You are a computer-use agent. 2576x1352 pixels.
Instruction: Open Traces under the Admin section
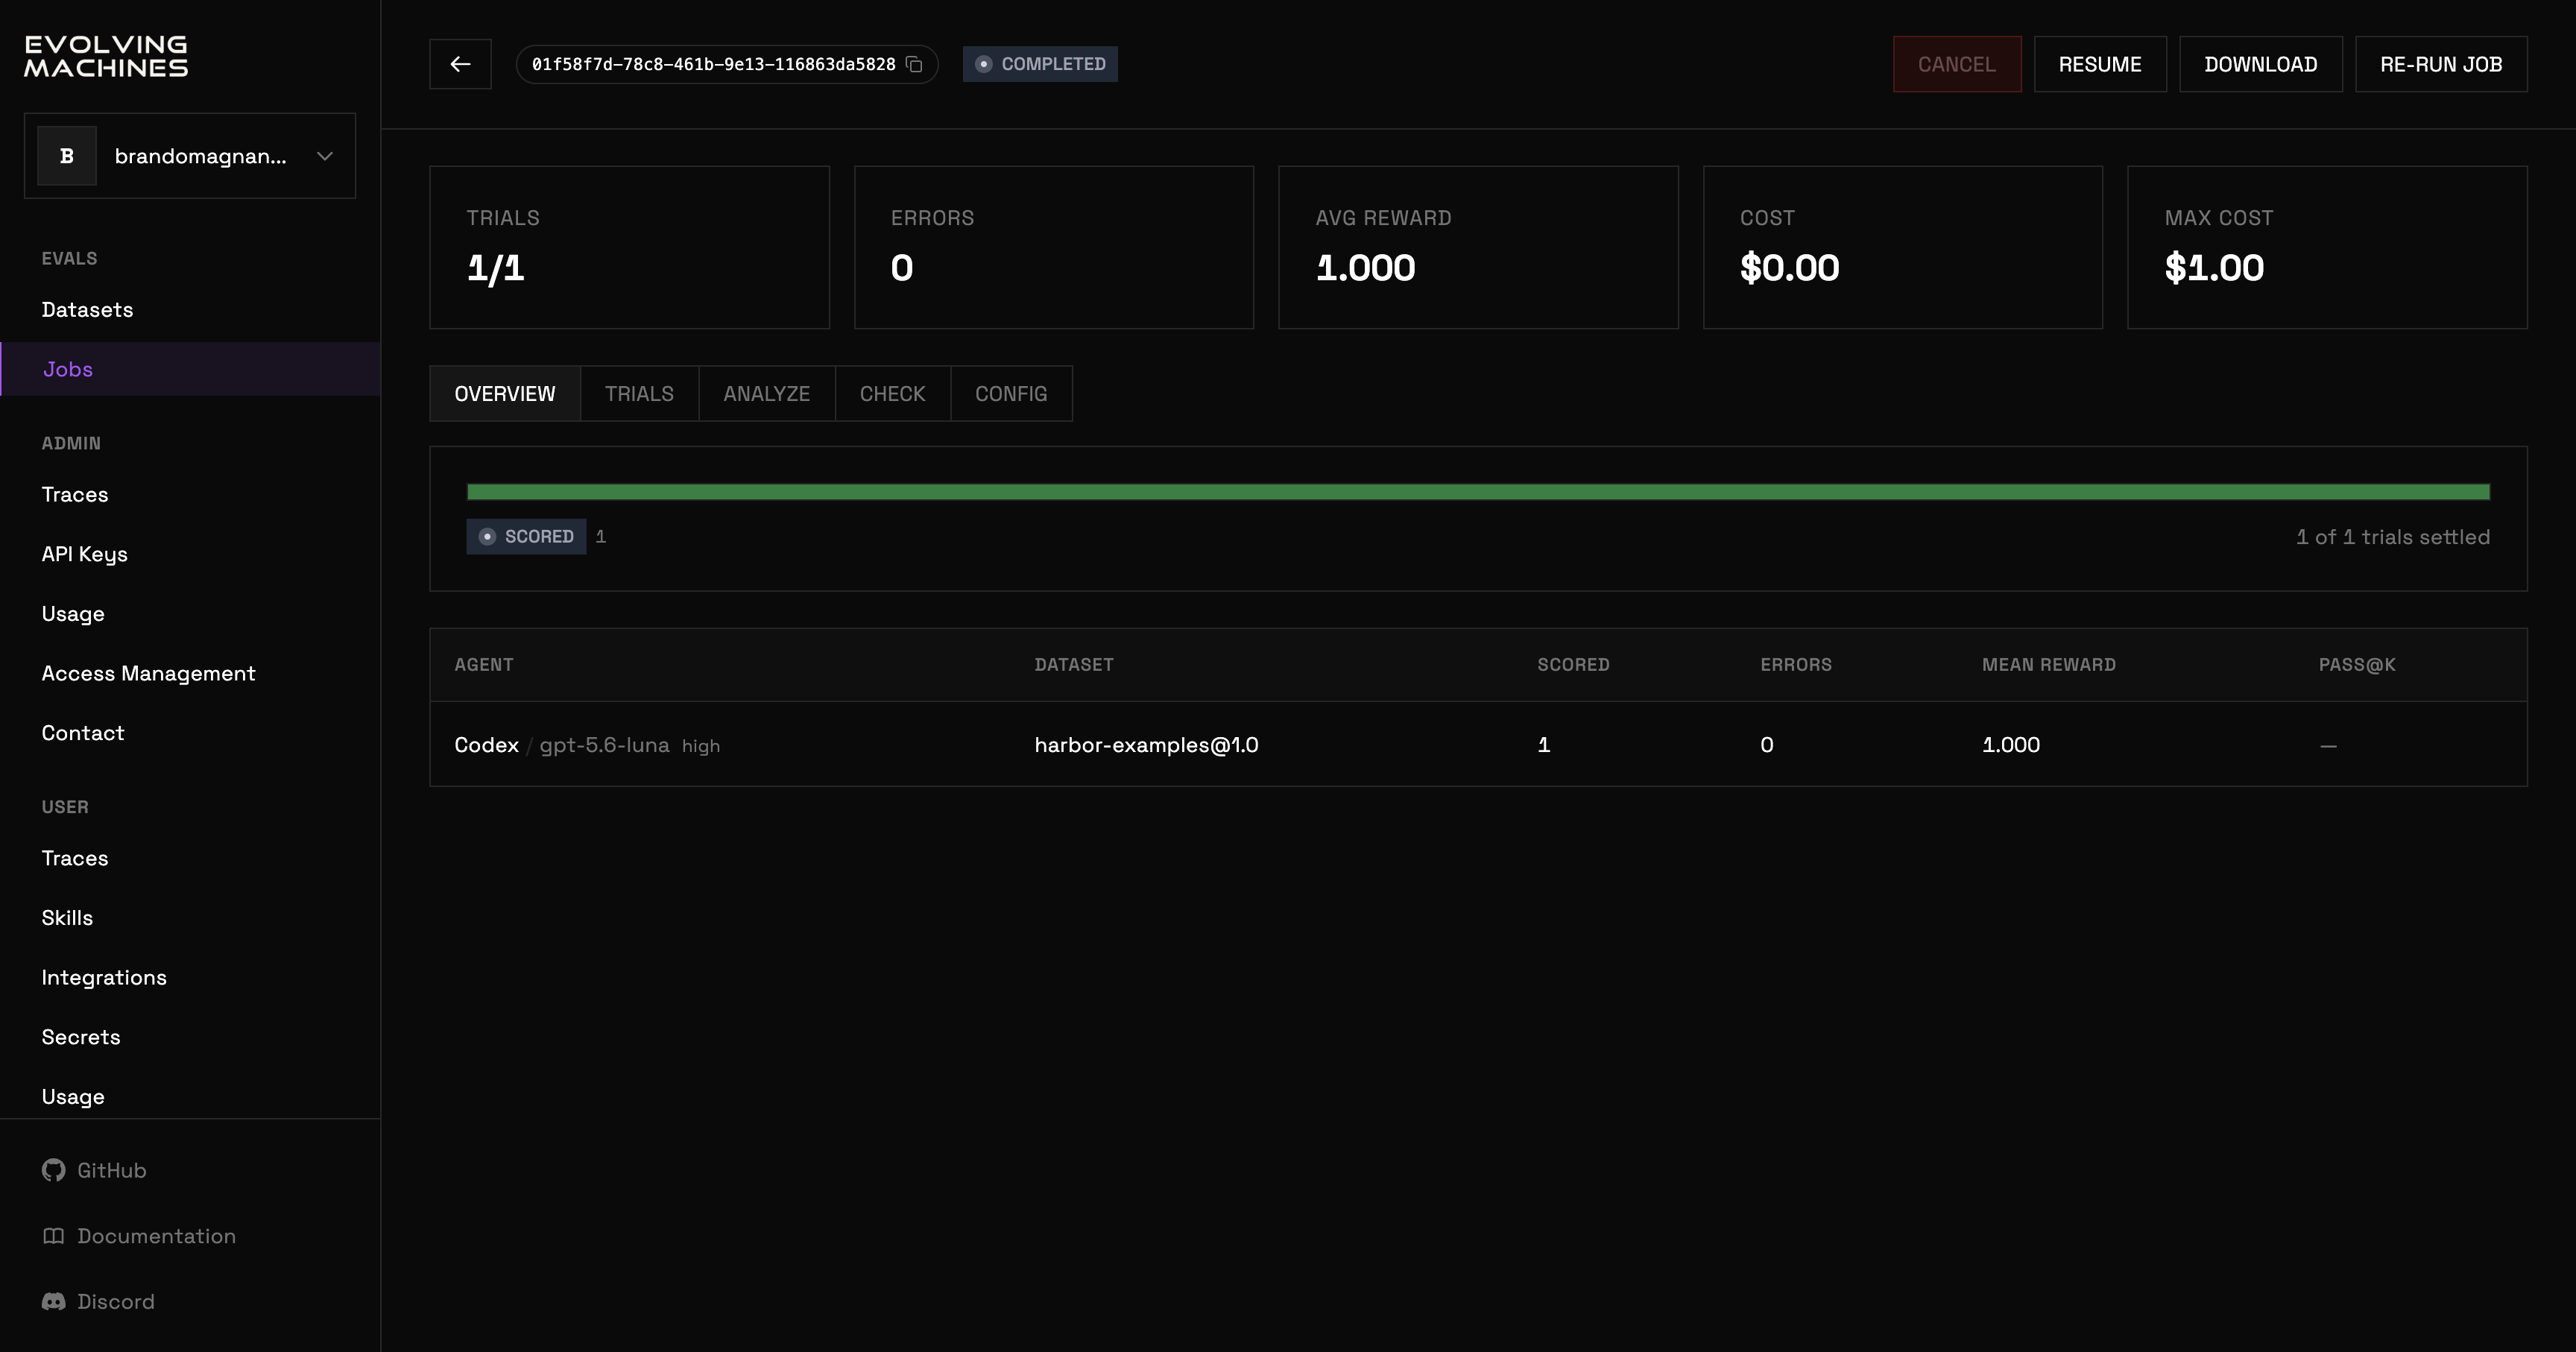190,495
